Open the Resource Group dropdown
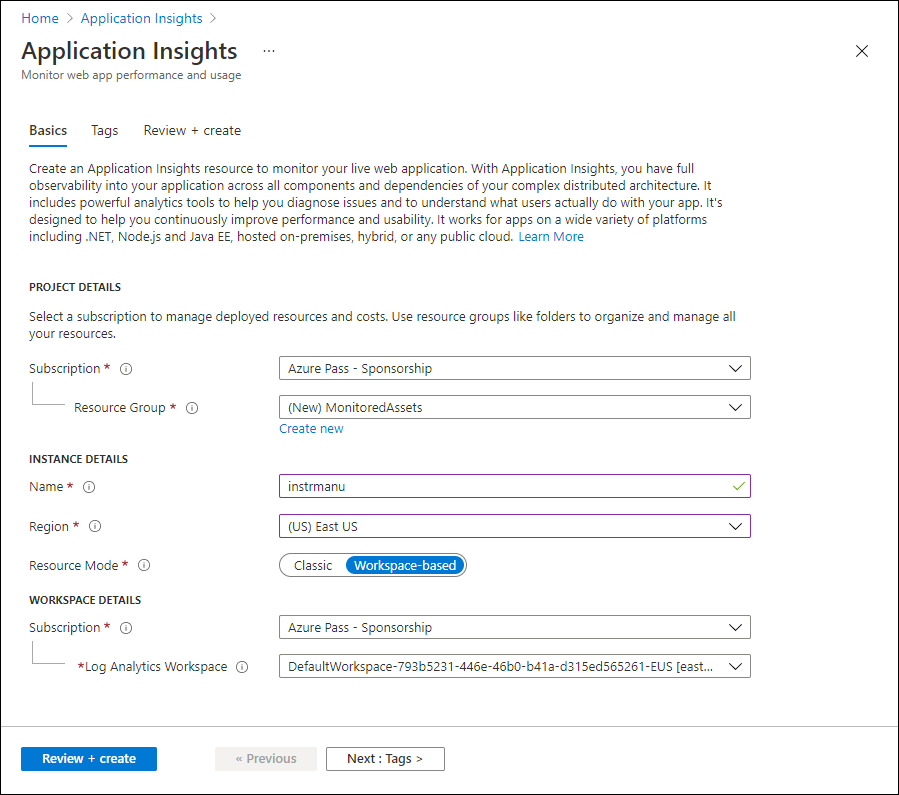The height and width of the screenshot is (795, 899). point(514,407)
